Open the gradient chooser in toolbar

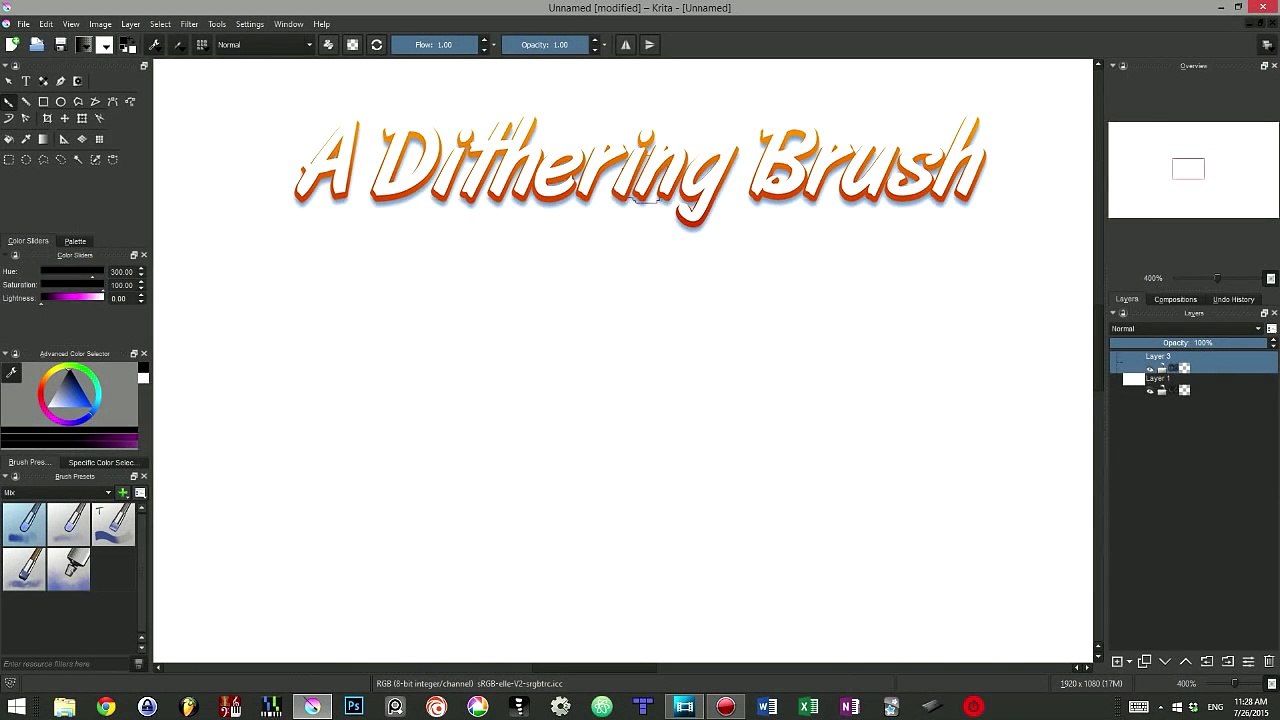[x=84, y=44]
